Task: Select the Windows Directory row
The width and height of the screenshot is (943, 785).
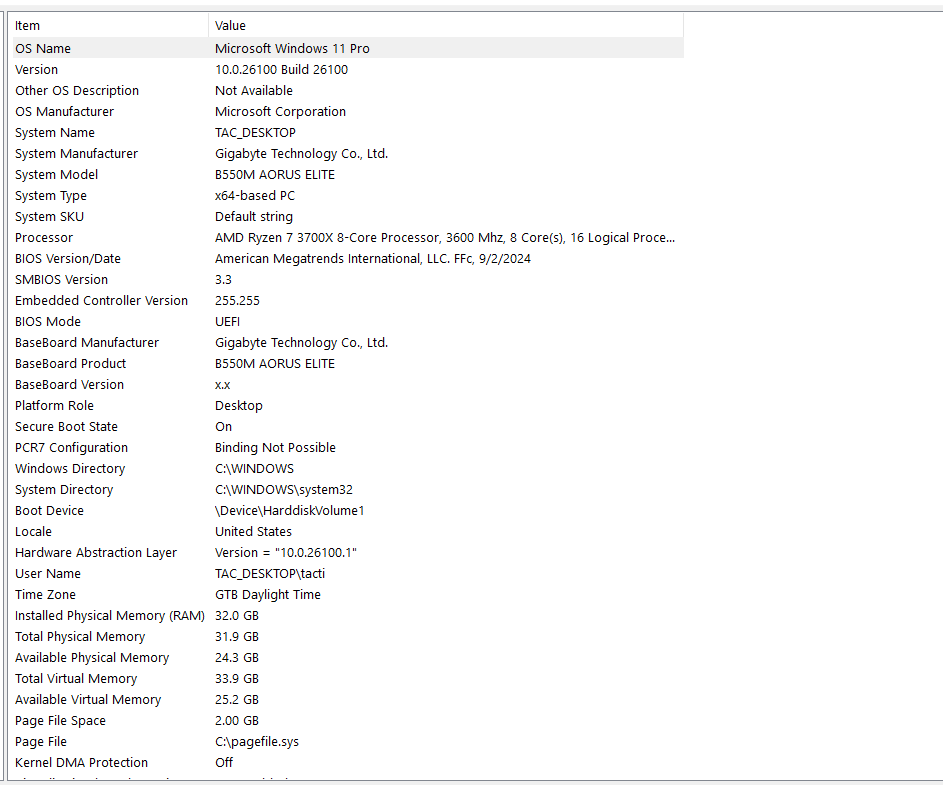Action: click(x=348, y=469)
